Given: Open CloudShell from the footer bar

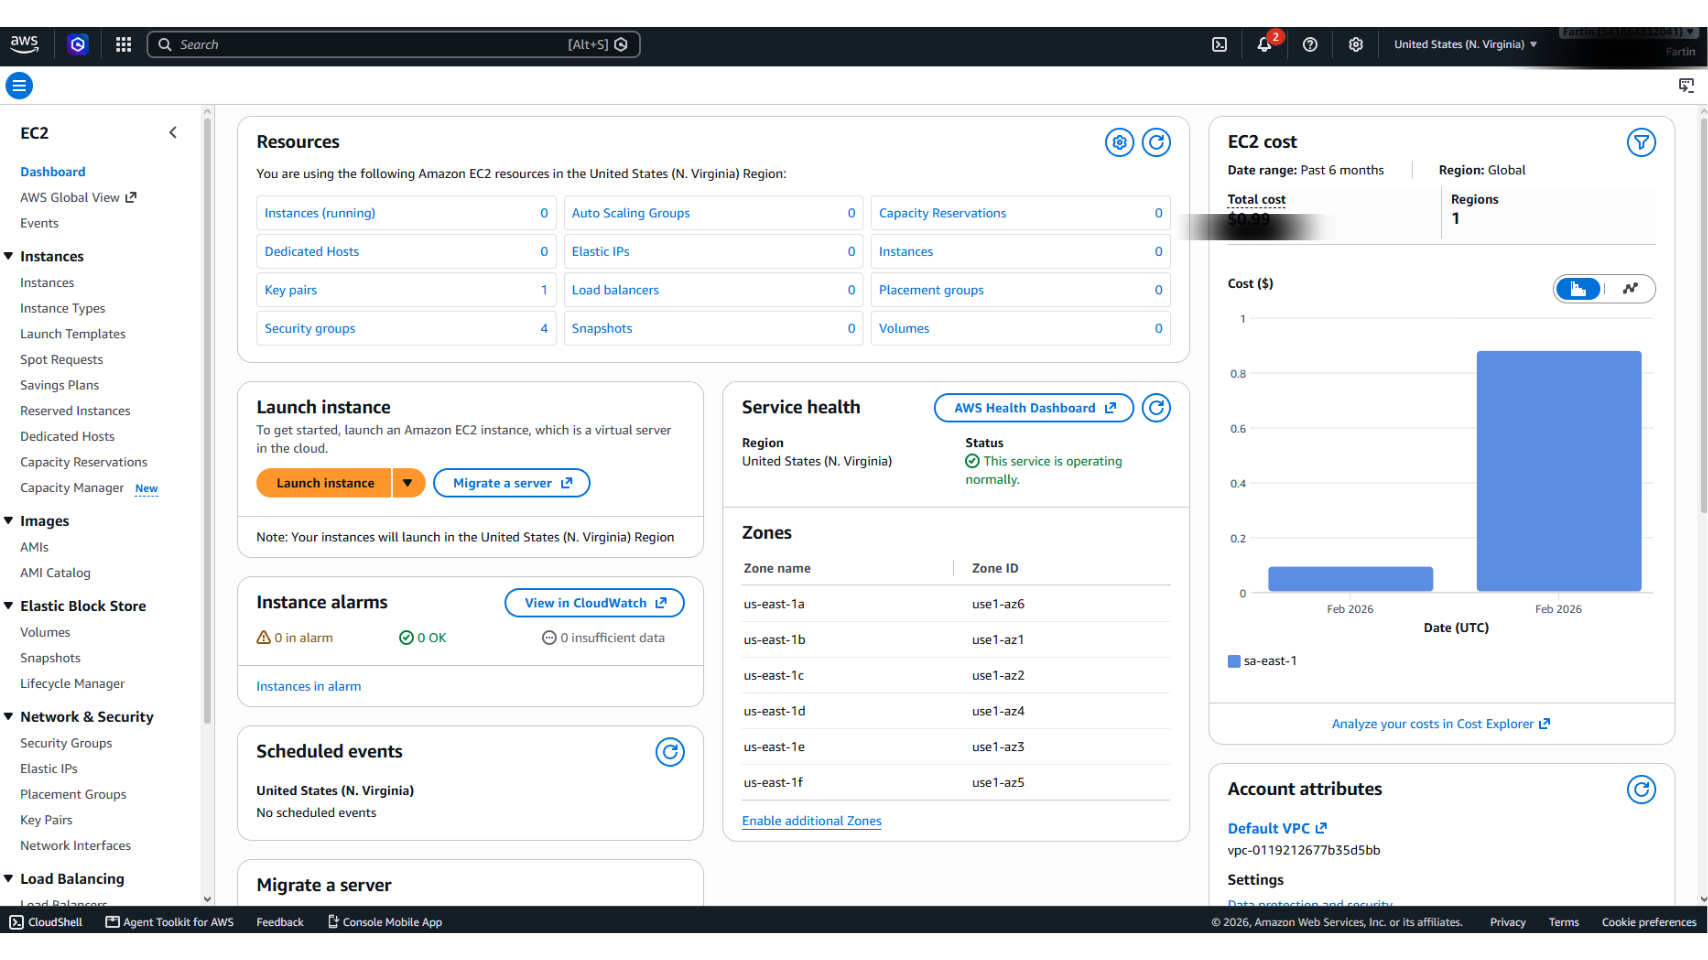Looking at the screenshot, I should [46, 922].
